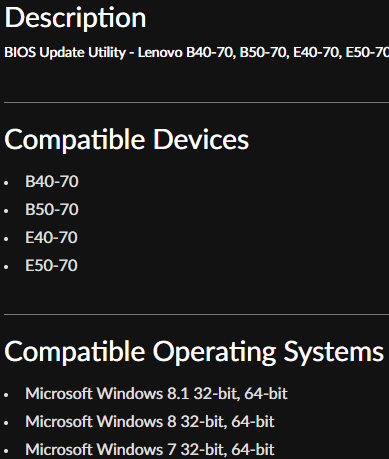Select the B40-70 device entry
The width and height of the screenshot is (389, 459).
click(x=52, y=182)
